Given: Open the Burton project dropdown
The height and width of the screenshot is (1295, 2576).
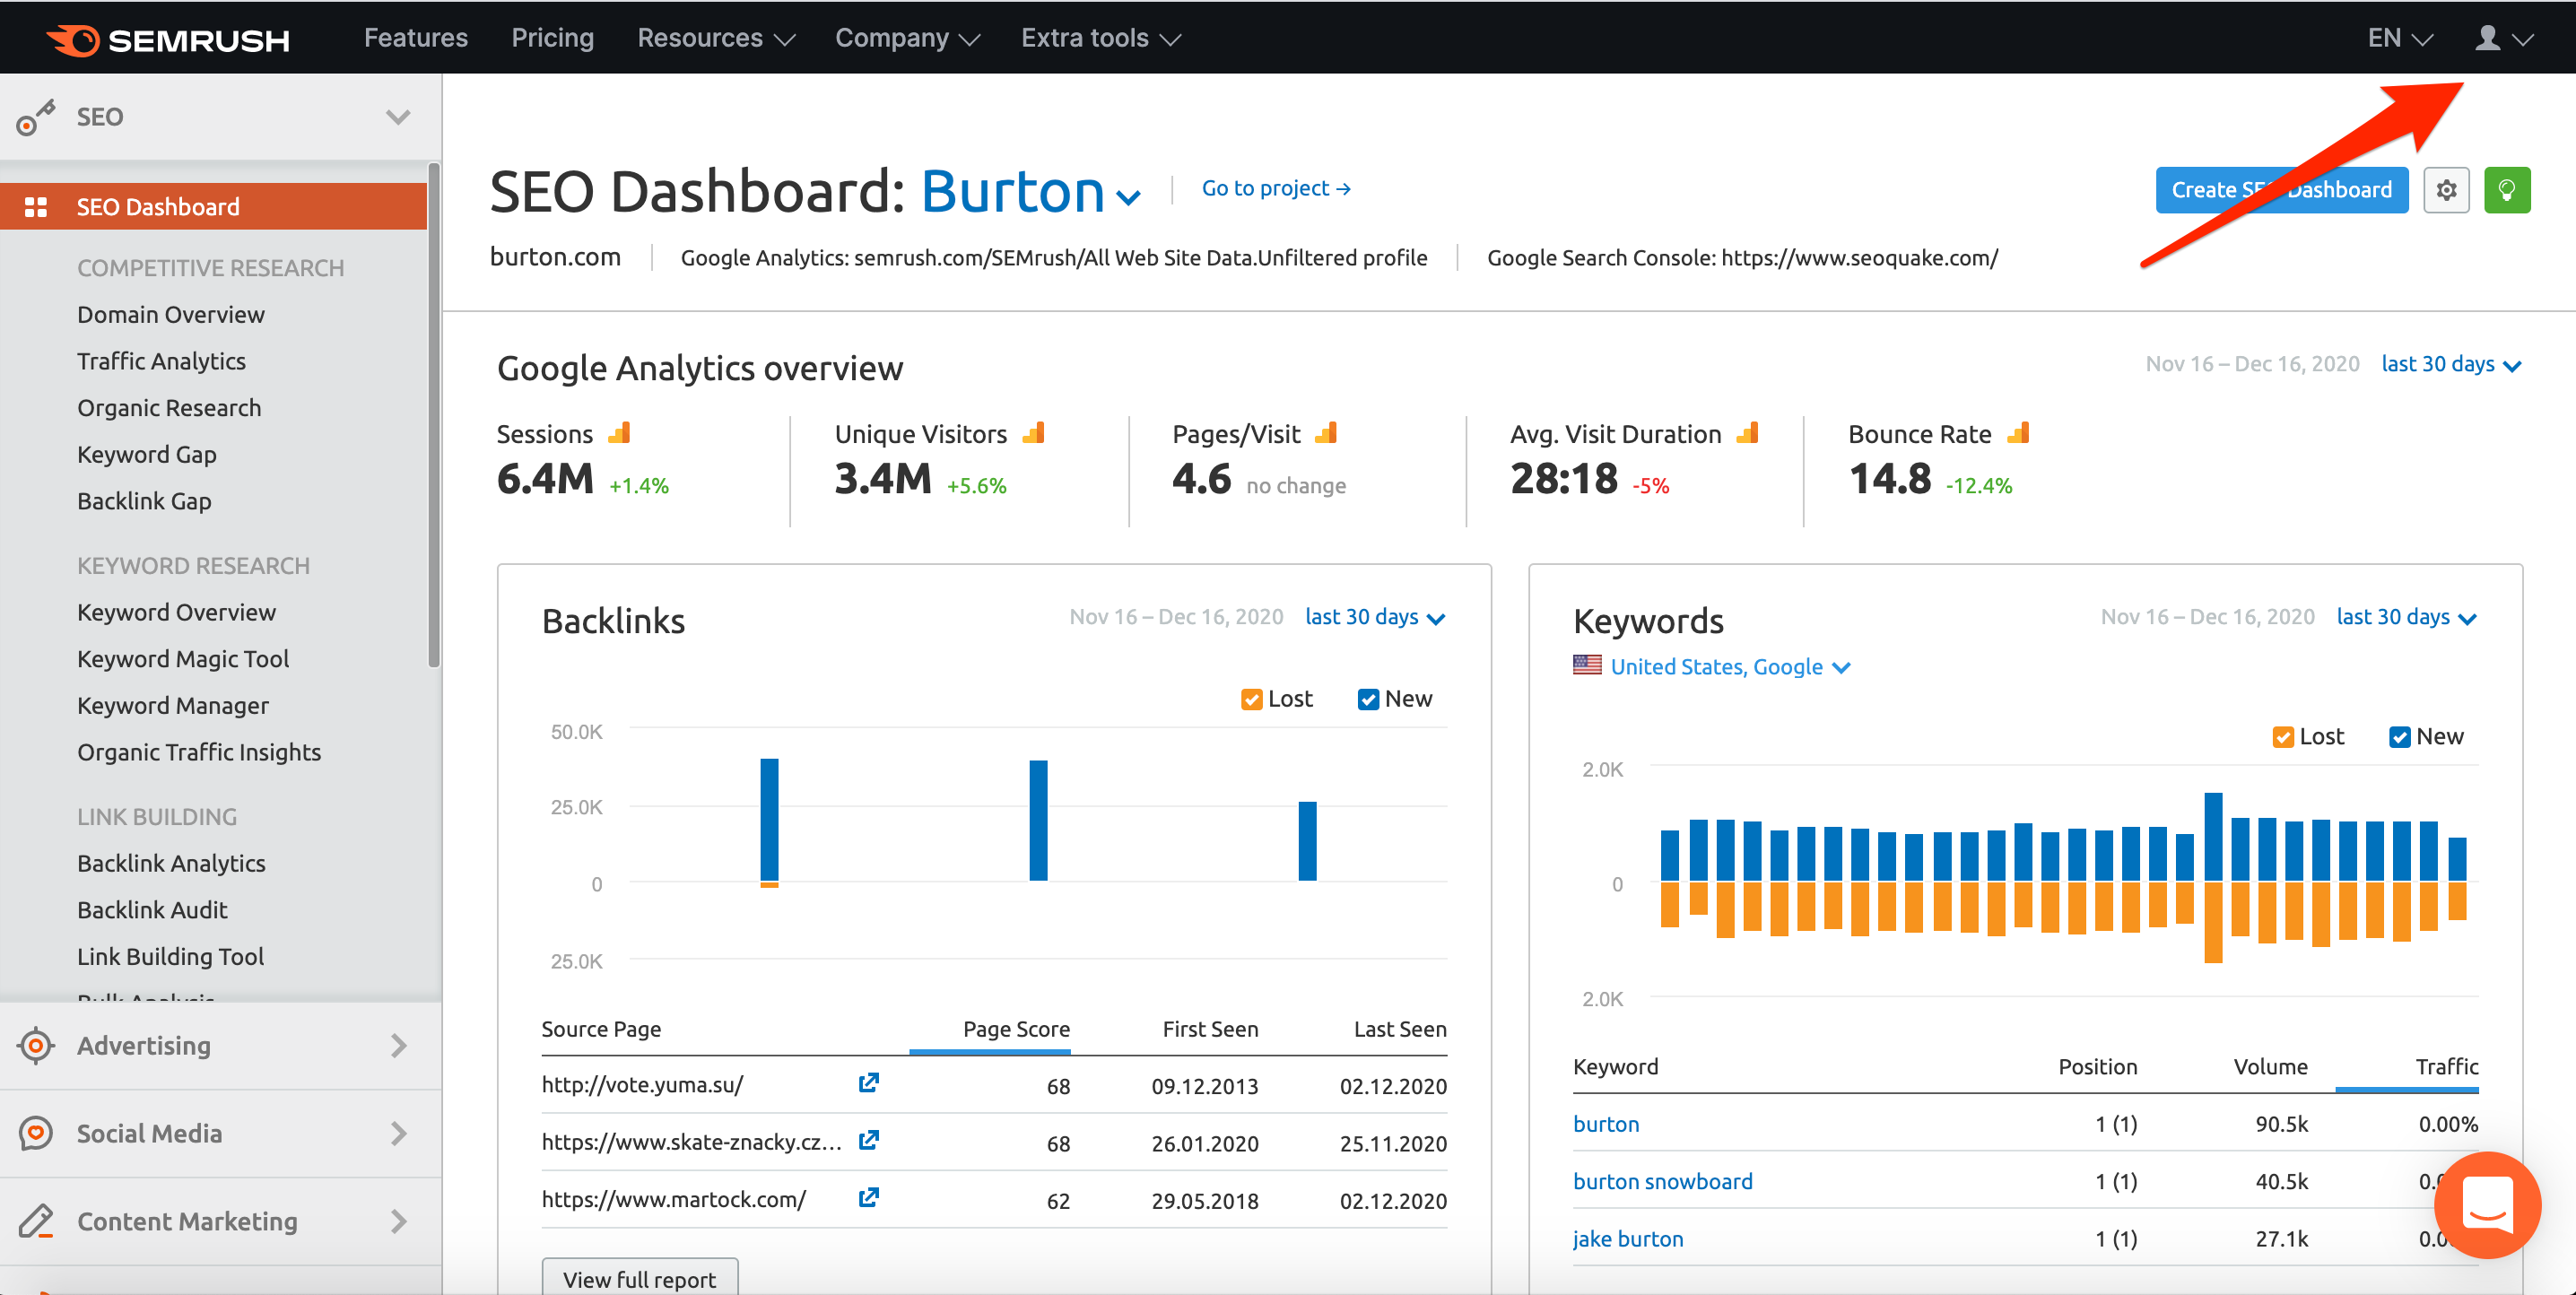Looking at the screenshot, I should coord(1030,191).
